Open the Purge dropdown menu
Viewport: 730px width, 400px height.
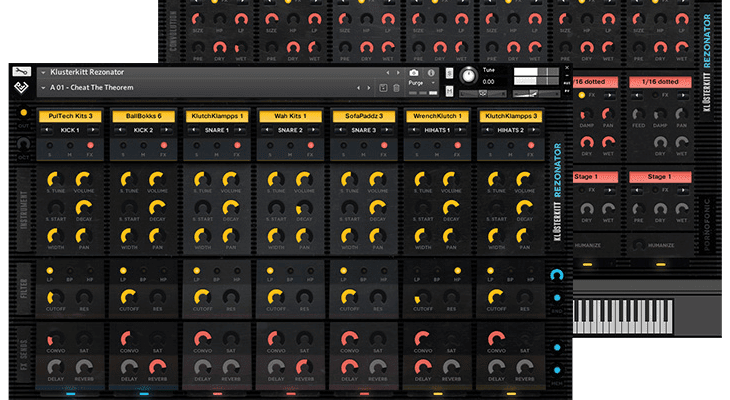tap(422, 87)
